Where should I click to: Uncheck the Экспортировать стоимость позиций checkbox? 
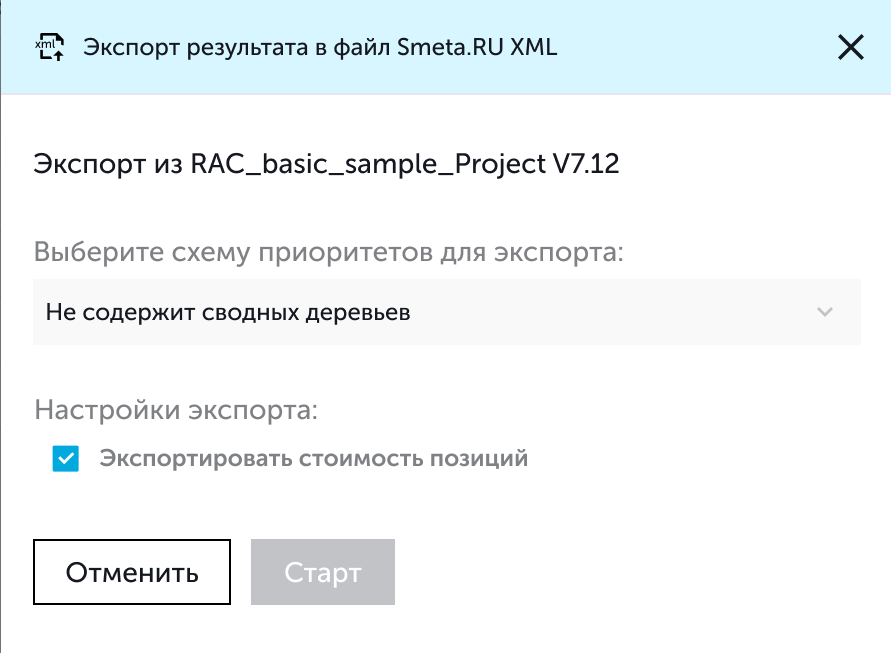66,459
